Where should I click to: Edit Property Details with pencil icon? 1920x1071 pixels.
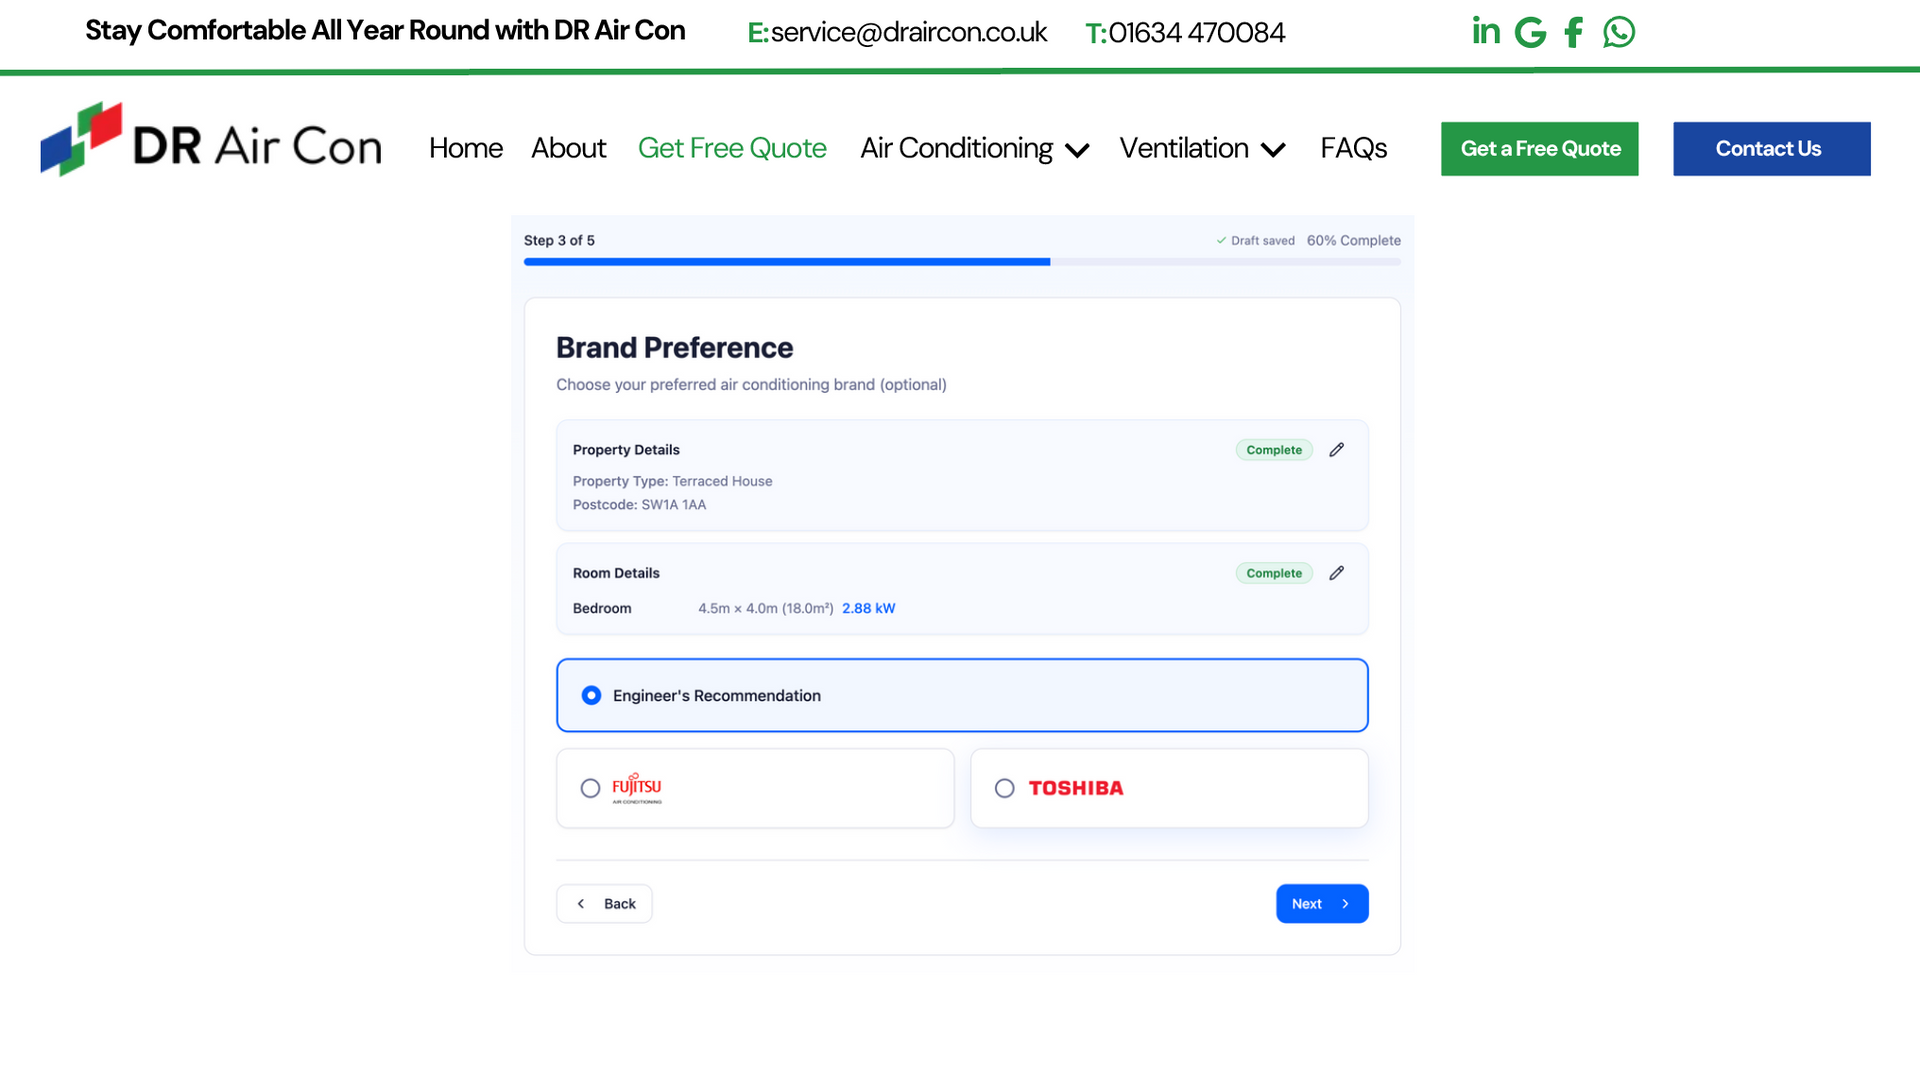tap(1336, 450)
